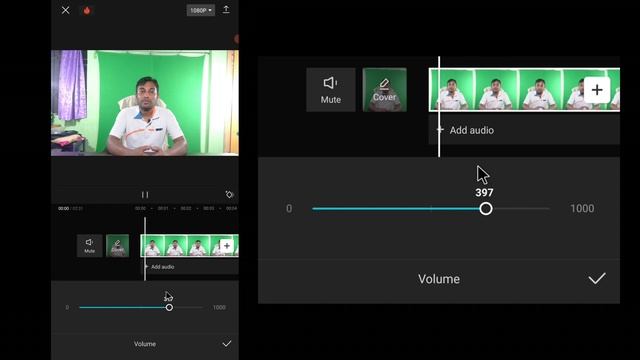The image size is (640, 360).
Task: Tap the red flame icon at top
Action: click(87, 10)
